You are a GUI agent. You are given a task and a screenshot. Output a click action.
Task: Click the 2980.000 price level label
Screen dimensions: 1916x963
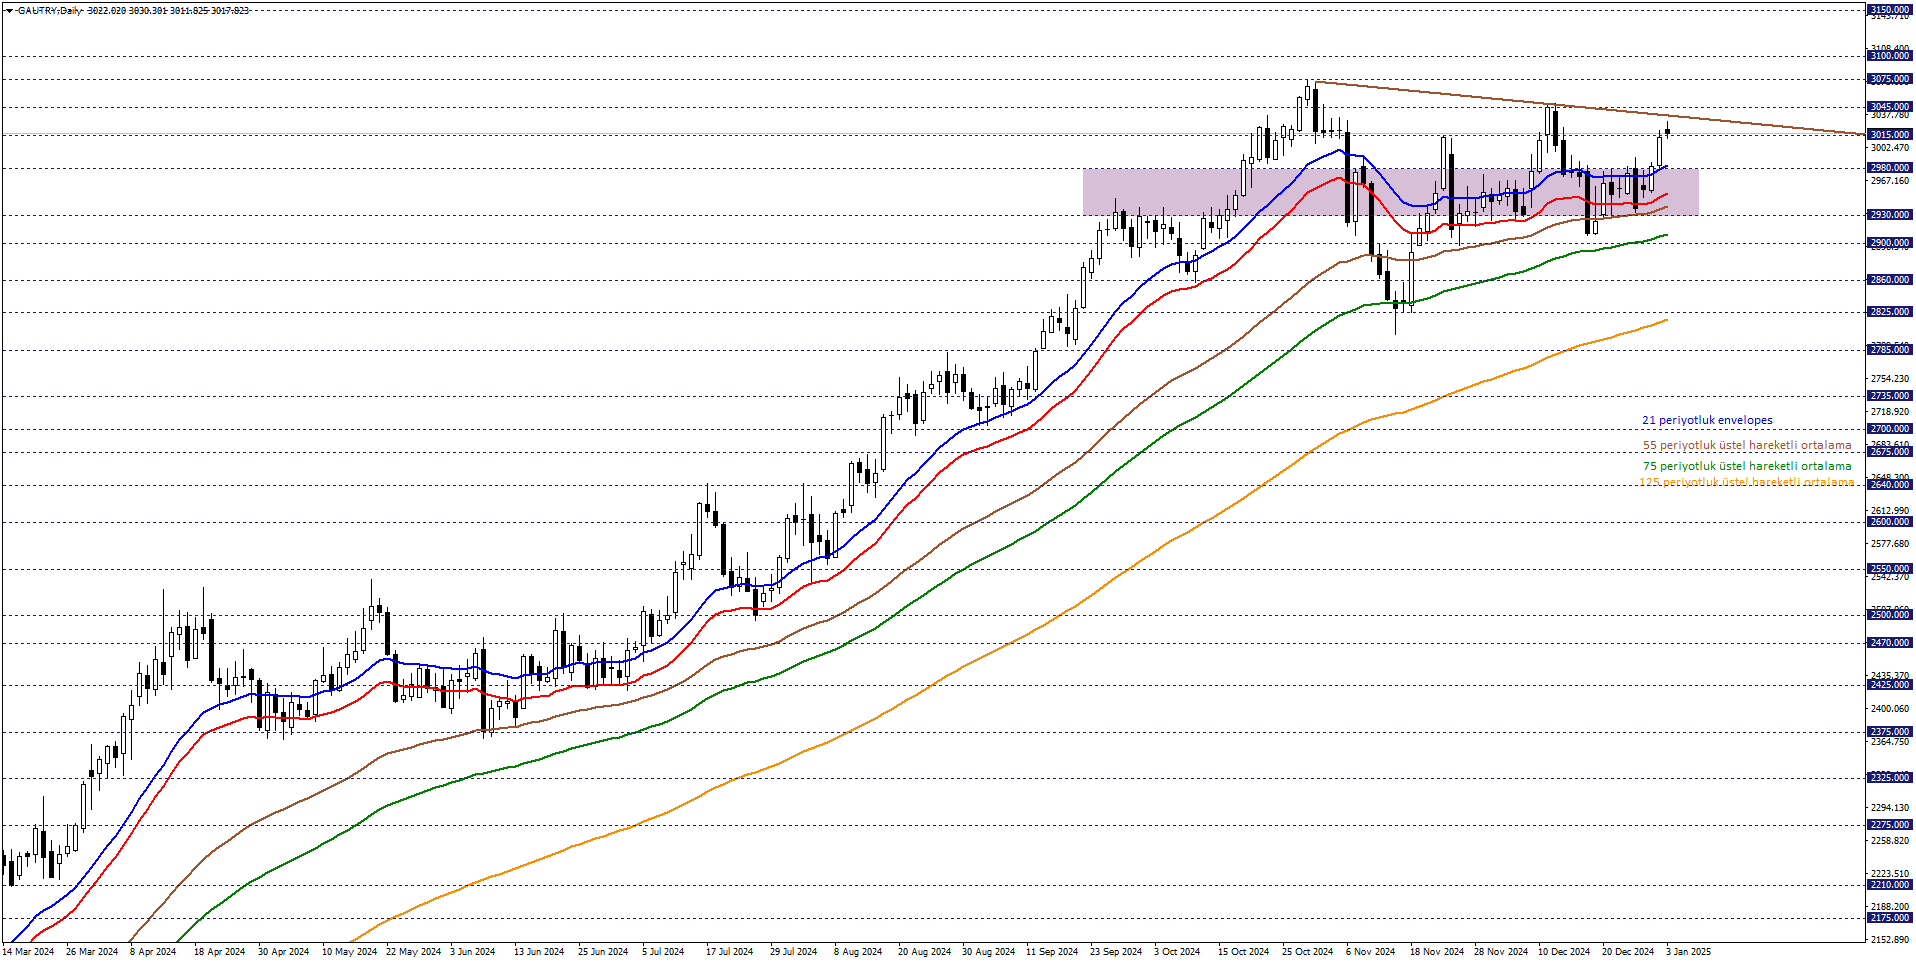tap(1890, 168)
